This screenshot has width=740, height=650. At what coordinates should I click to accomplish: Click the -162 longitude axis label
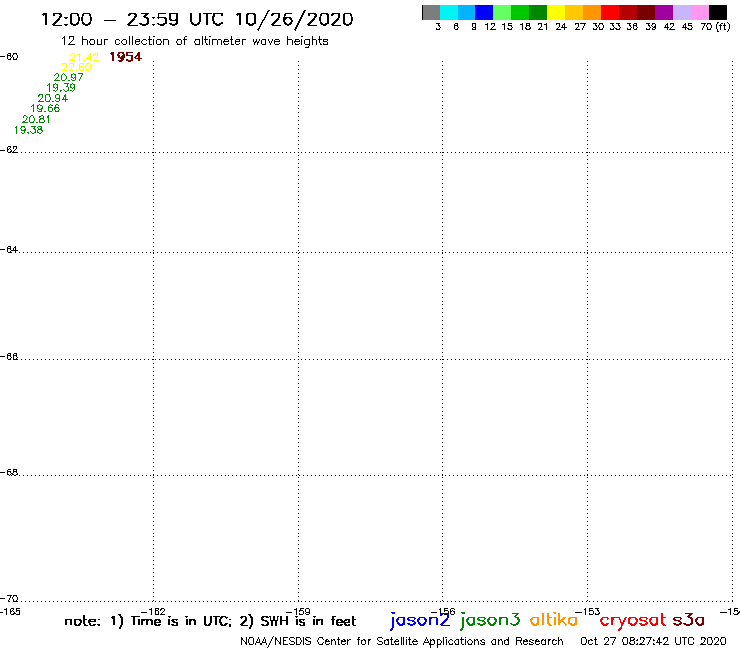[x=153, y=612]
